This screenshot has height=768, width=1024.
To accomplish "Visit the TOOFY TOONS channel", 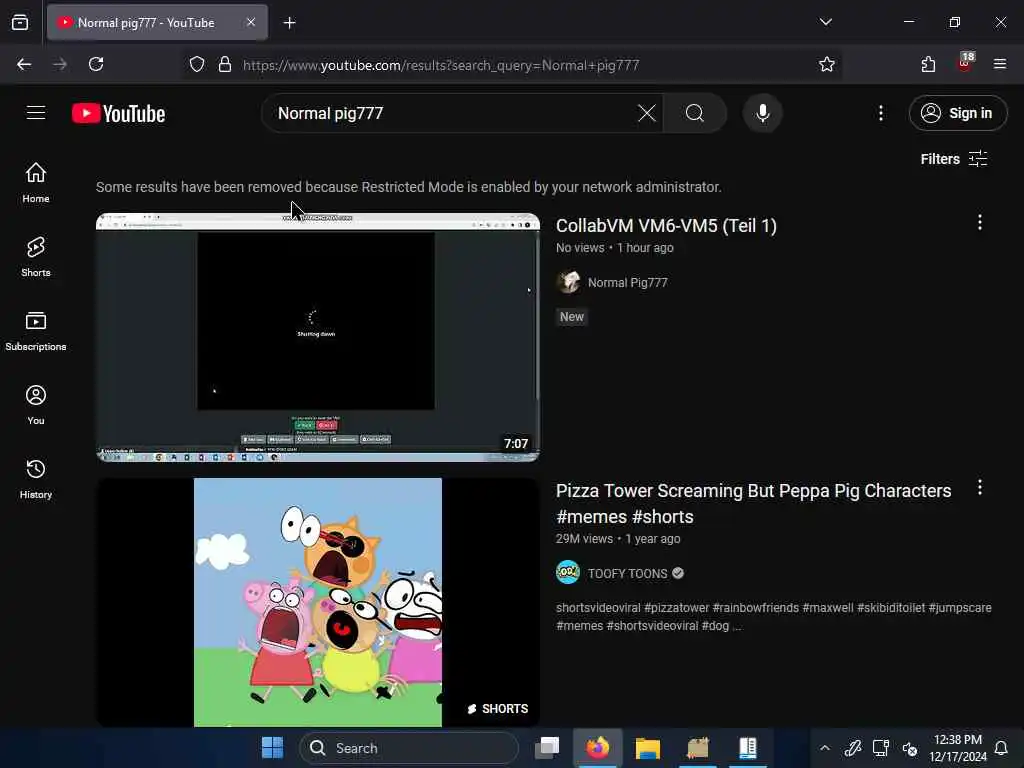I will [627, 573].
